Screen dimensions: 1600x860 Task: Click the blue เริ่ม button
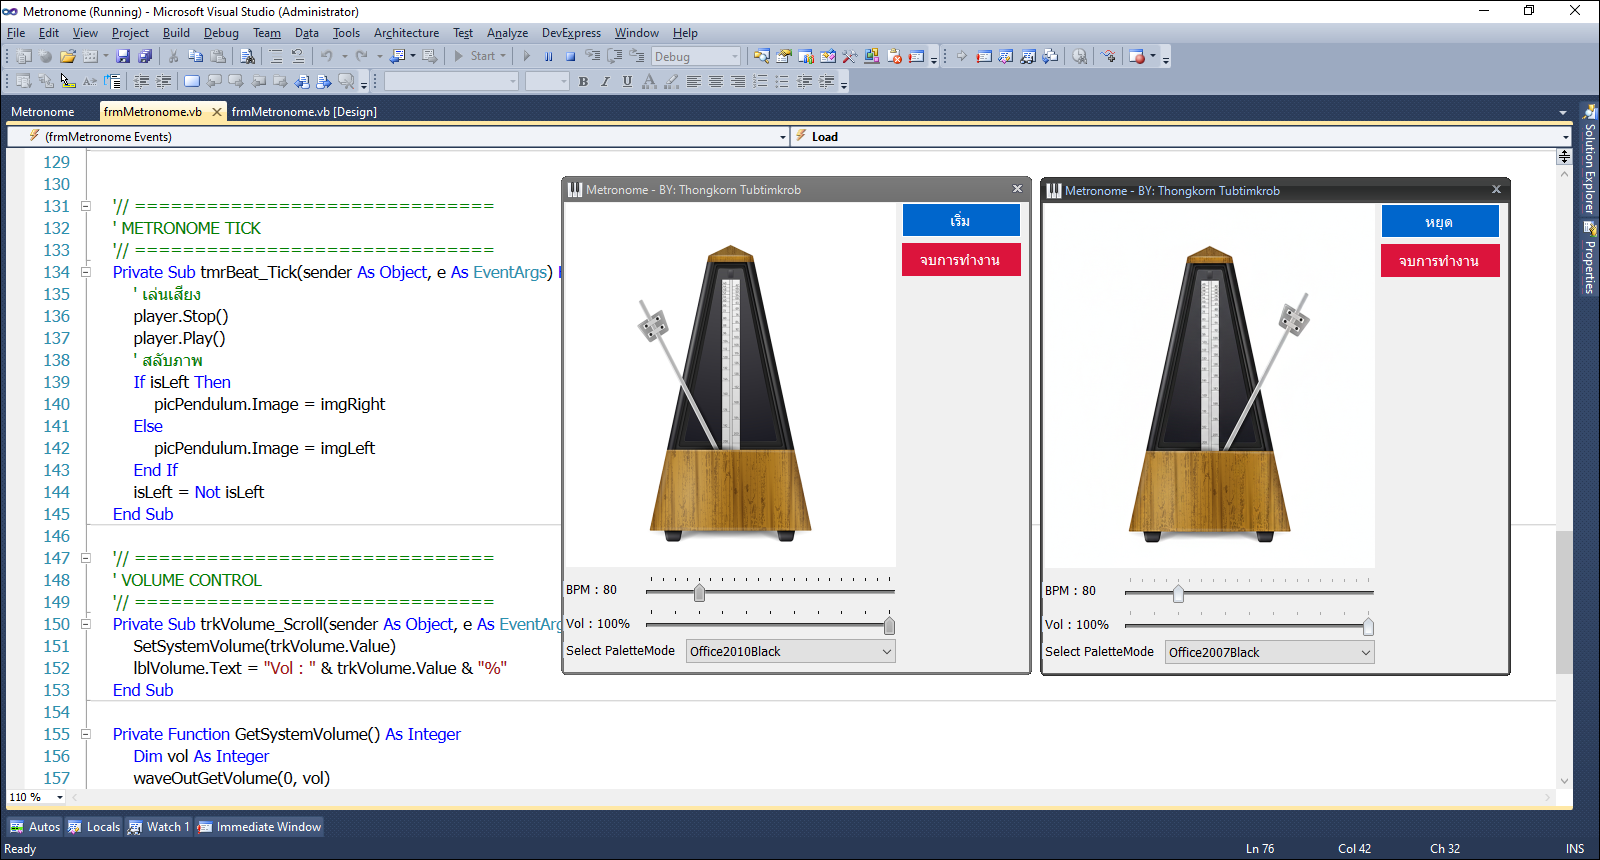coord(960,220)
